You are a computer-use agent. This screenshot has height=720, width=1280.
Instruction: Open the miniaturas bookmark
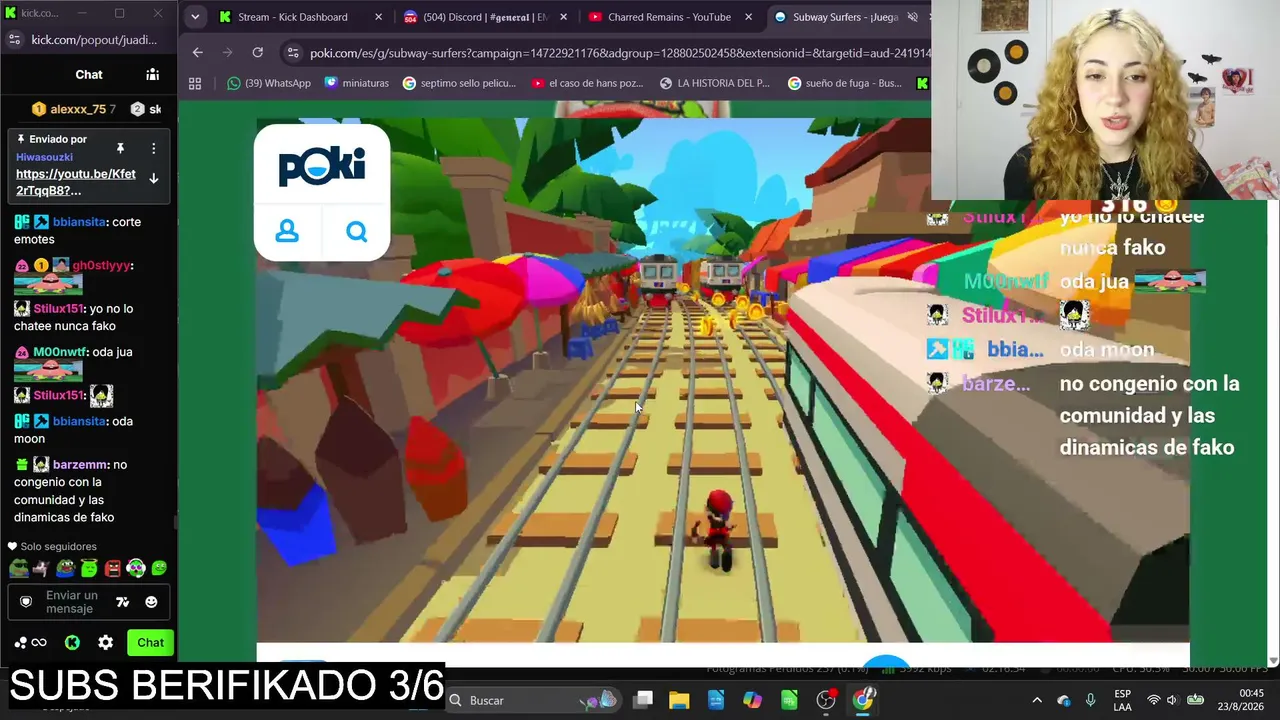[357, 83]
